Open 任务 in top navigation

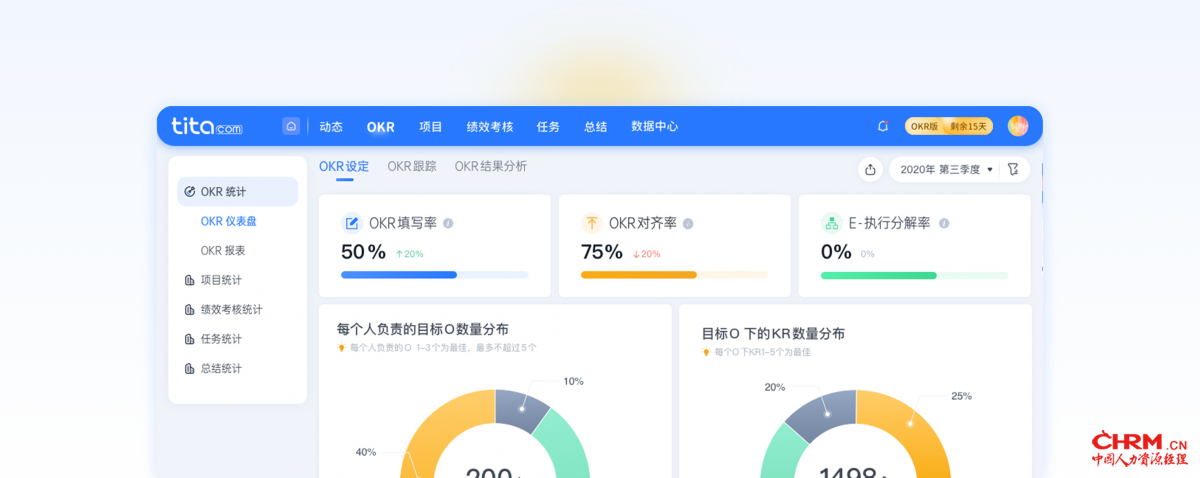pos(548,126)
